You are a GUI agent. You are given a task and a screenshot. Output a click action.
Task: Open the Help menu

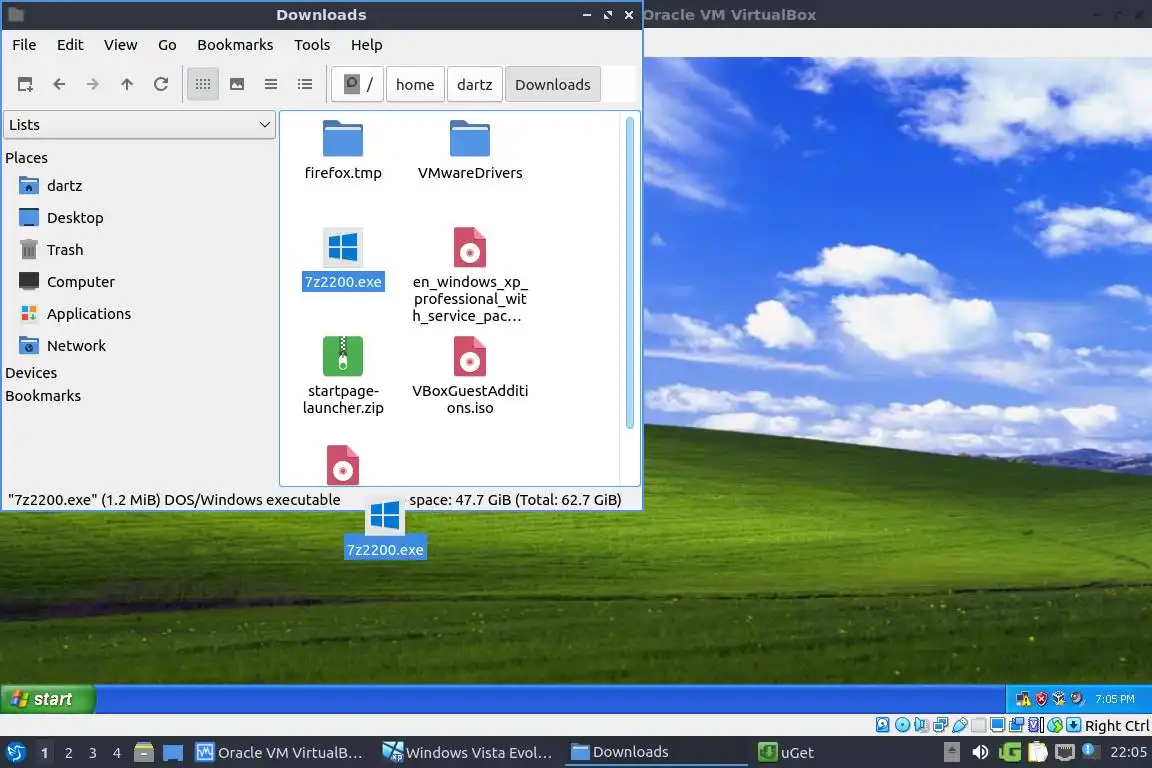367,45
